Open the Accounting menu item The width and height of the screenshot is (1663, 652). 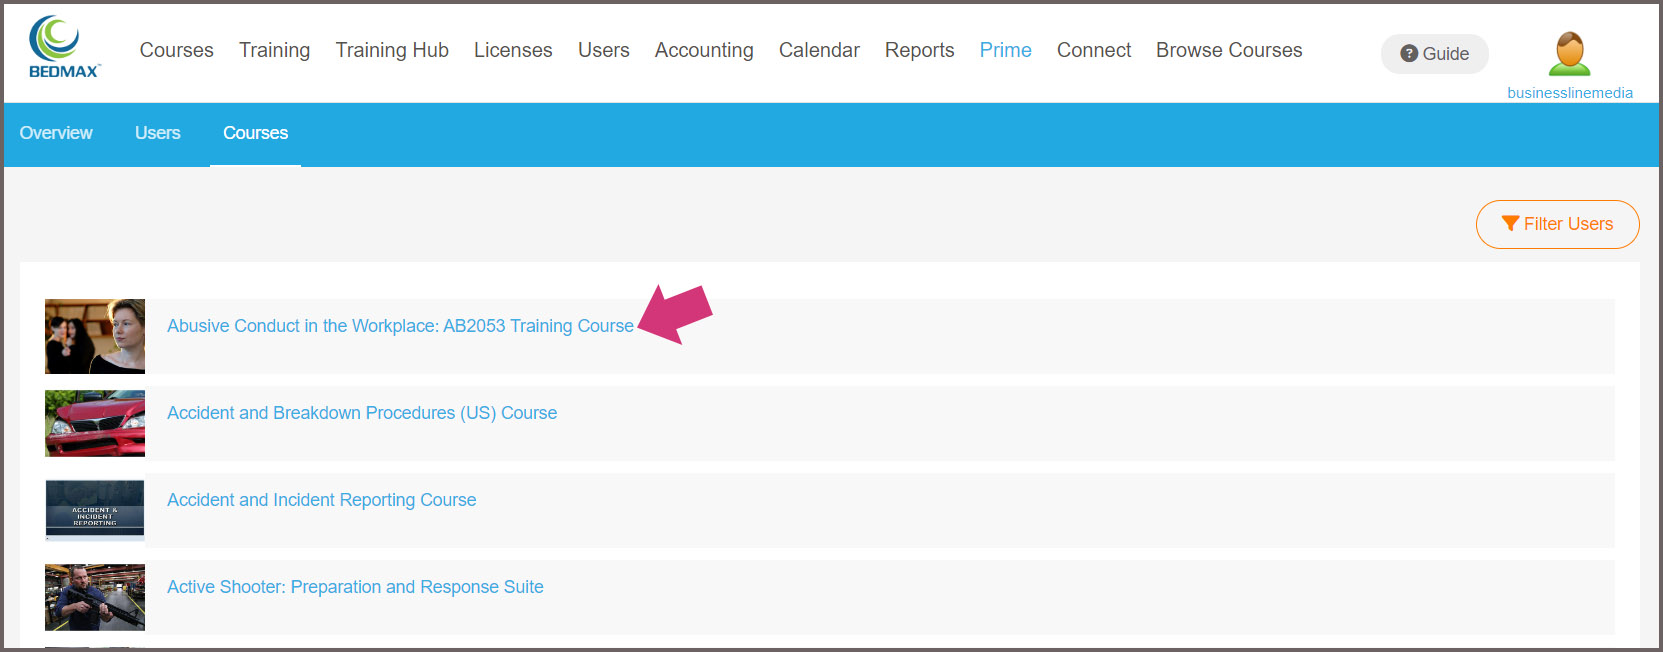704,50
